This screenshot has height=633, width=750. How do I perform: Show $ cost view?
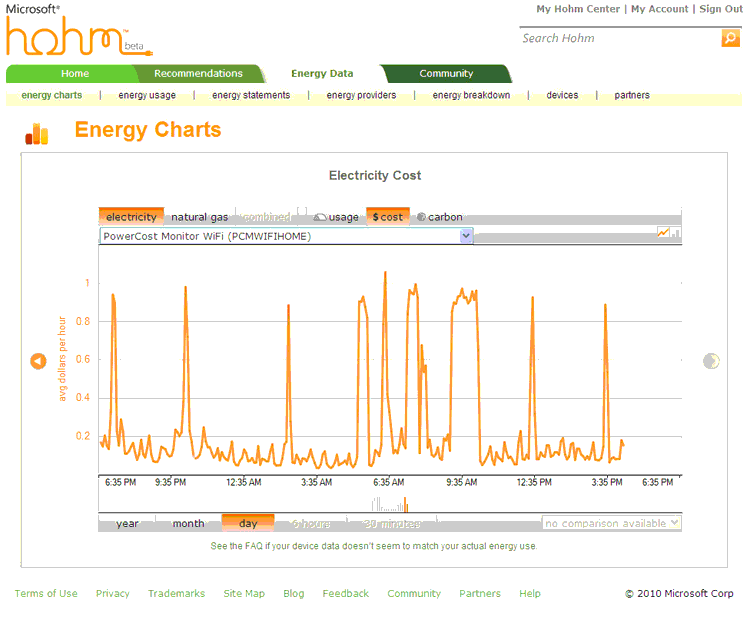[388, 217]
